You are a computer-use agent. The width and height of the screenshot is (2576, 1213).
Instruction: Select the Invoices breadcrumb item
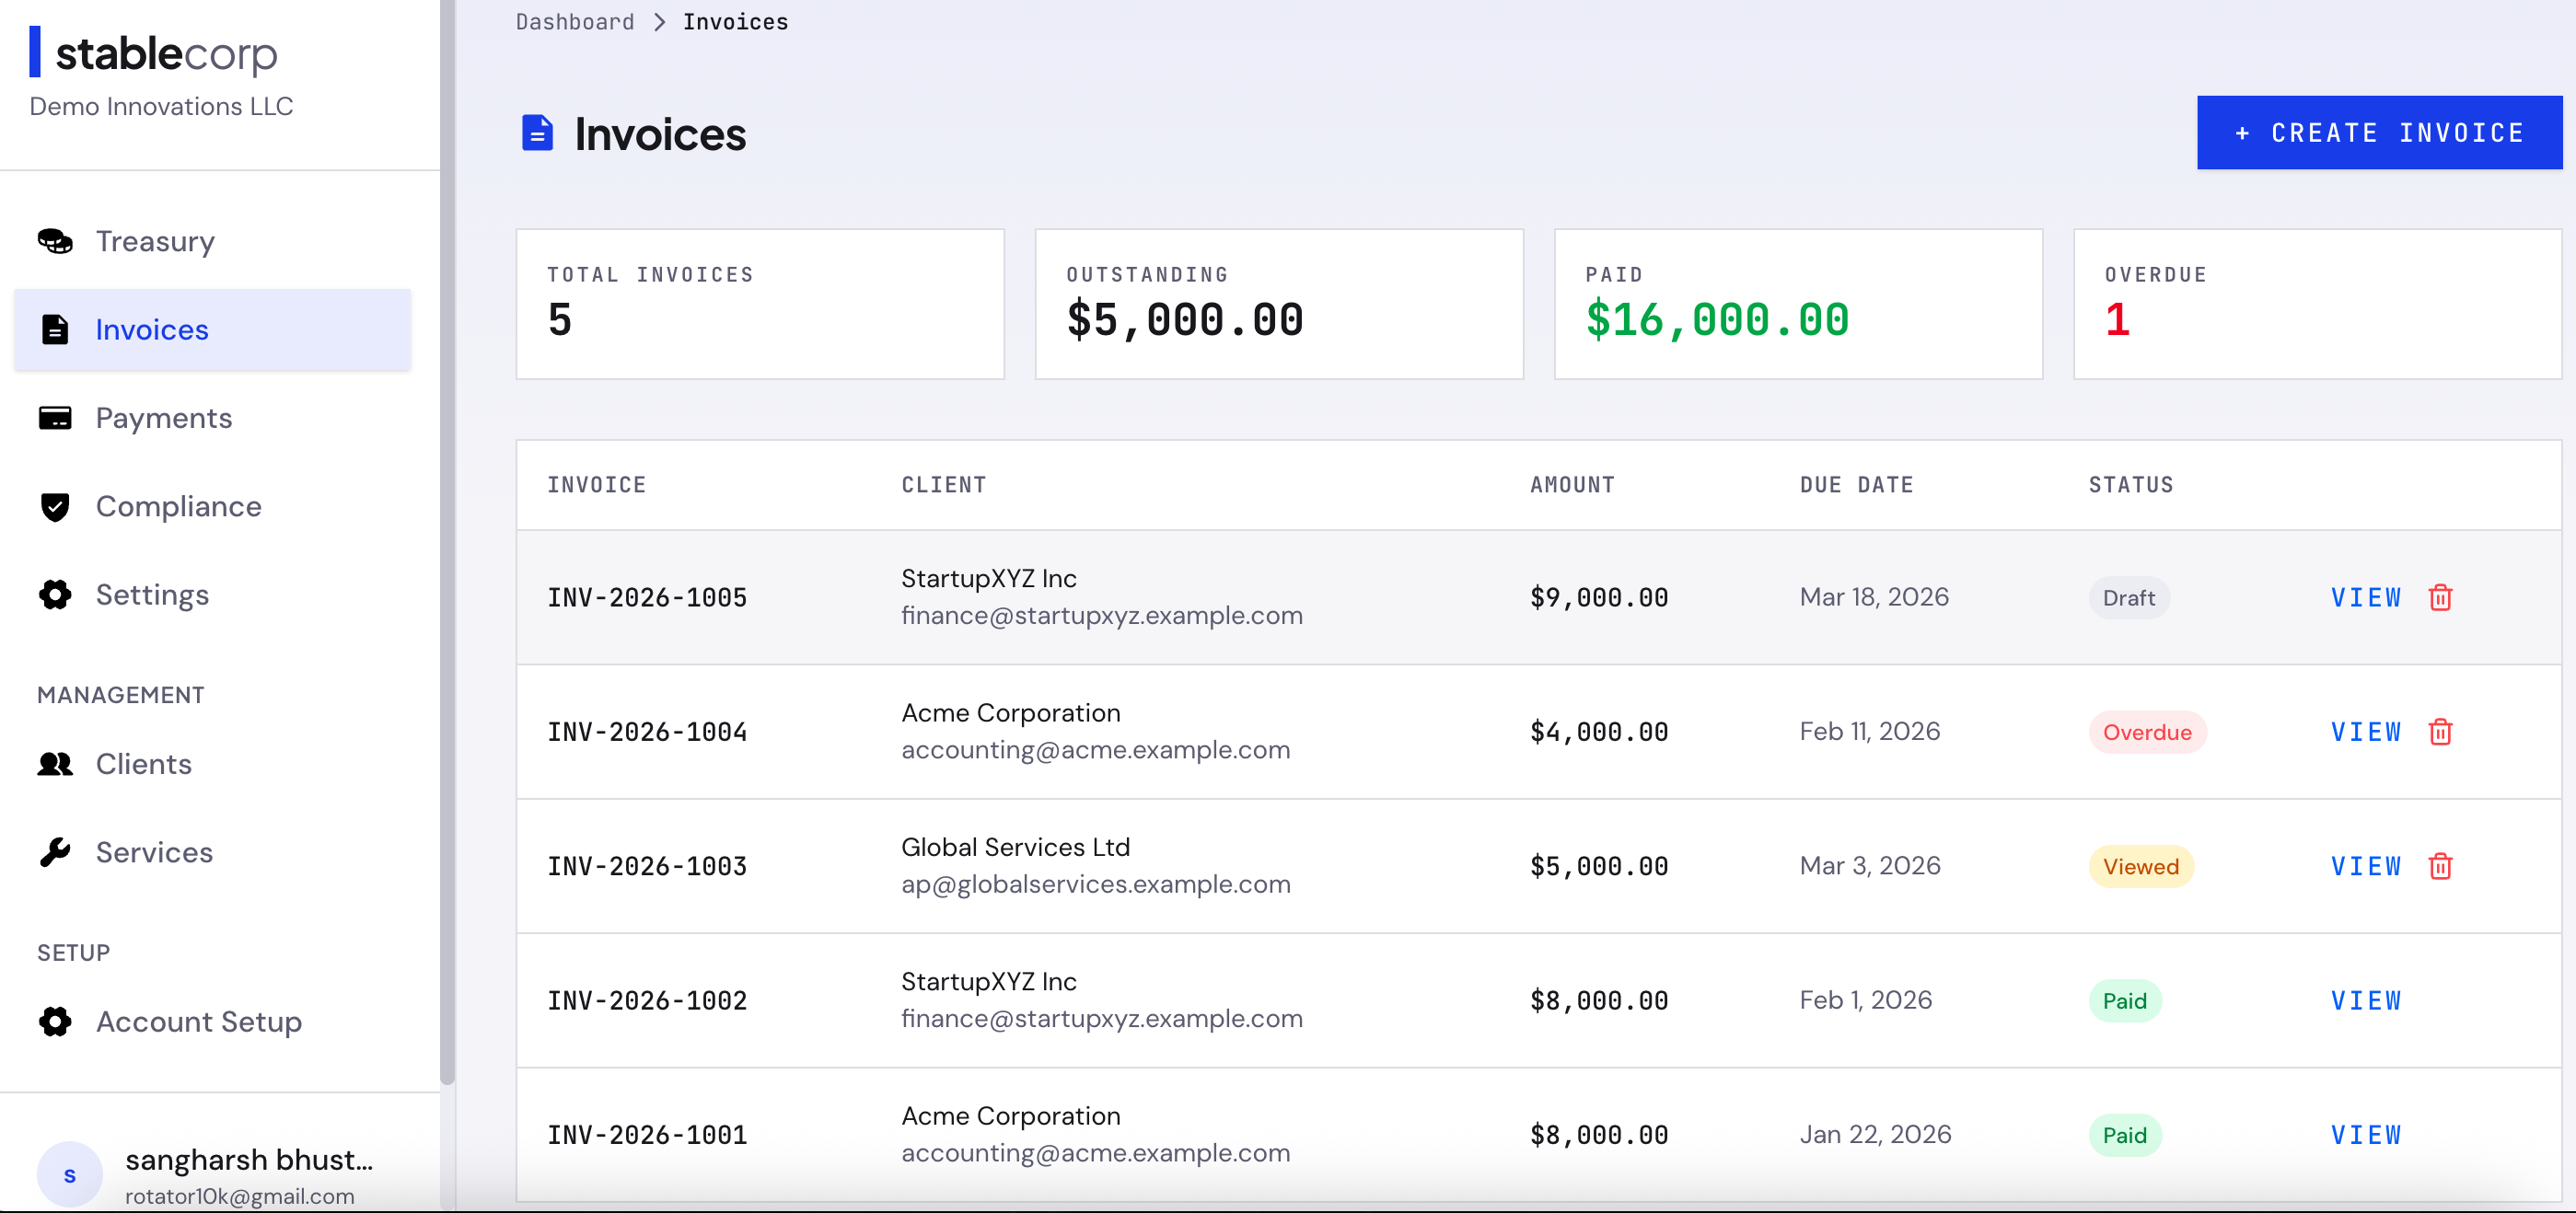point(735,21)
